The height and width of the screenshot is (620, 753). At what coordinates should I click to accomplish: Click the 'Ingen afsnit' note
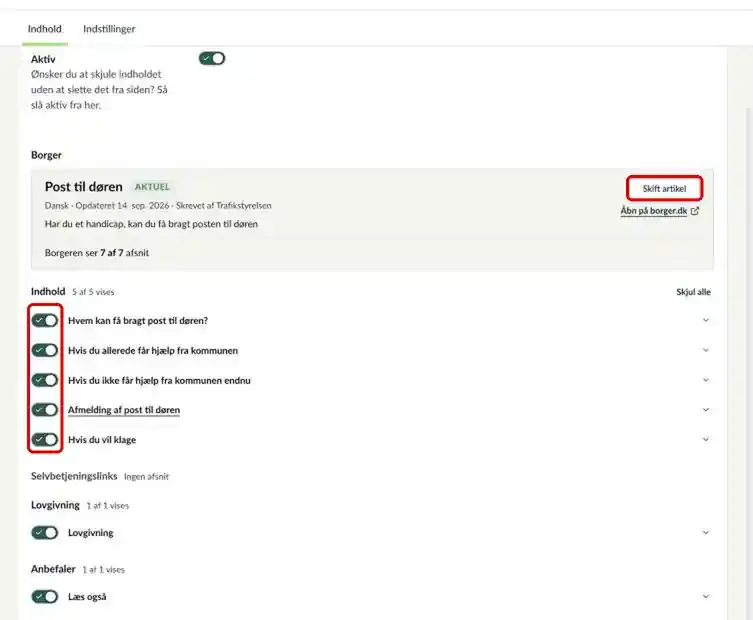click(x=146, y=476)
